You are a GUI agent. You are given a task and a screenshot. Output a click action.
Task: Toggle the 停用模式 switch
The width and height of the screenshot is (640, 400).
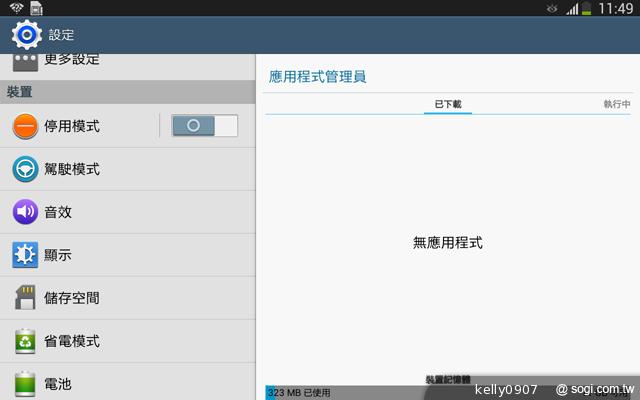click(x=205, y=125)
